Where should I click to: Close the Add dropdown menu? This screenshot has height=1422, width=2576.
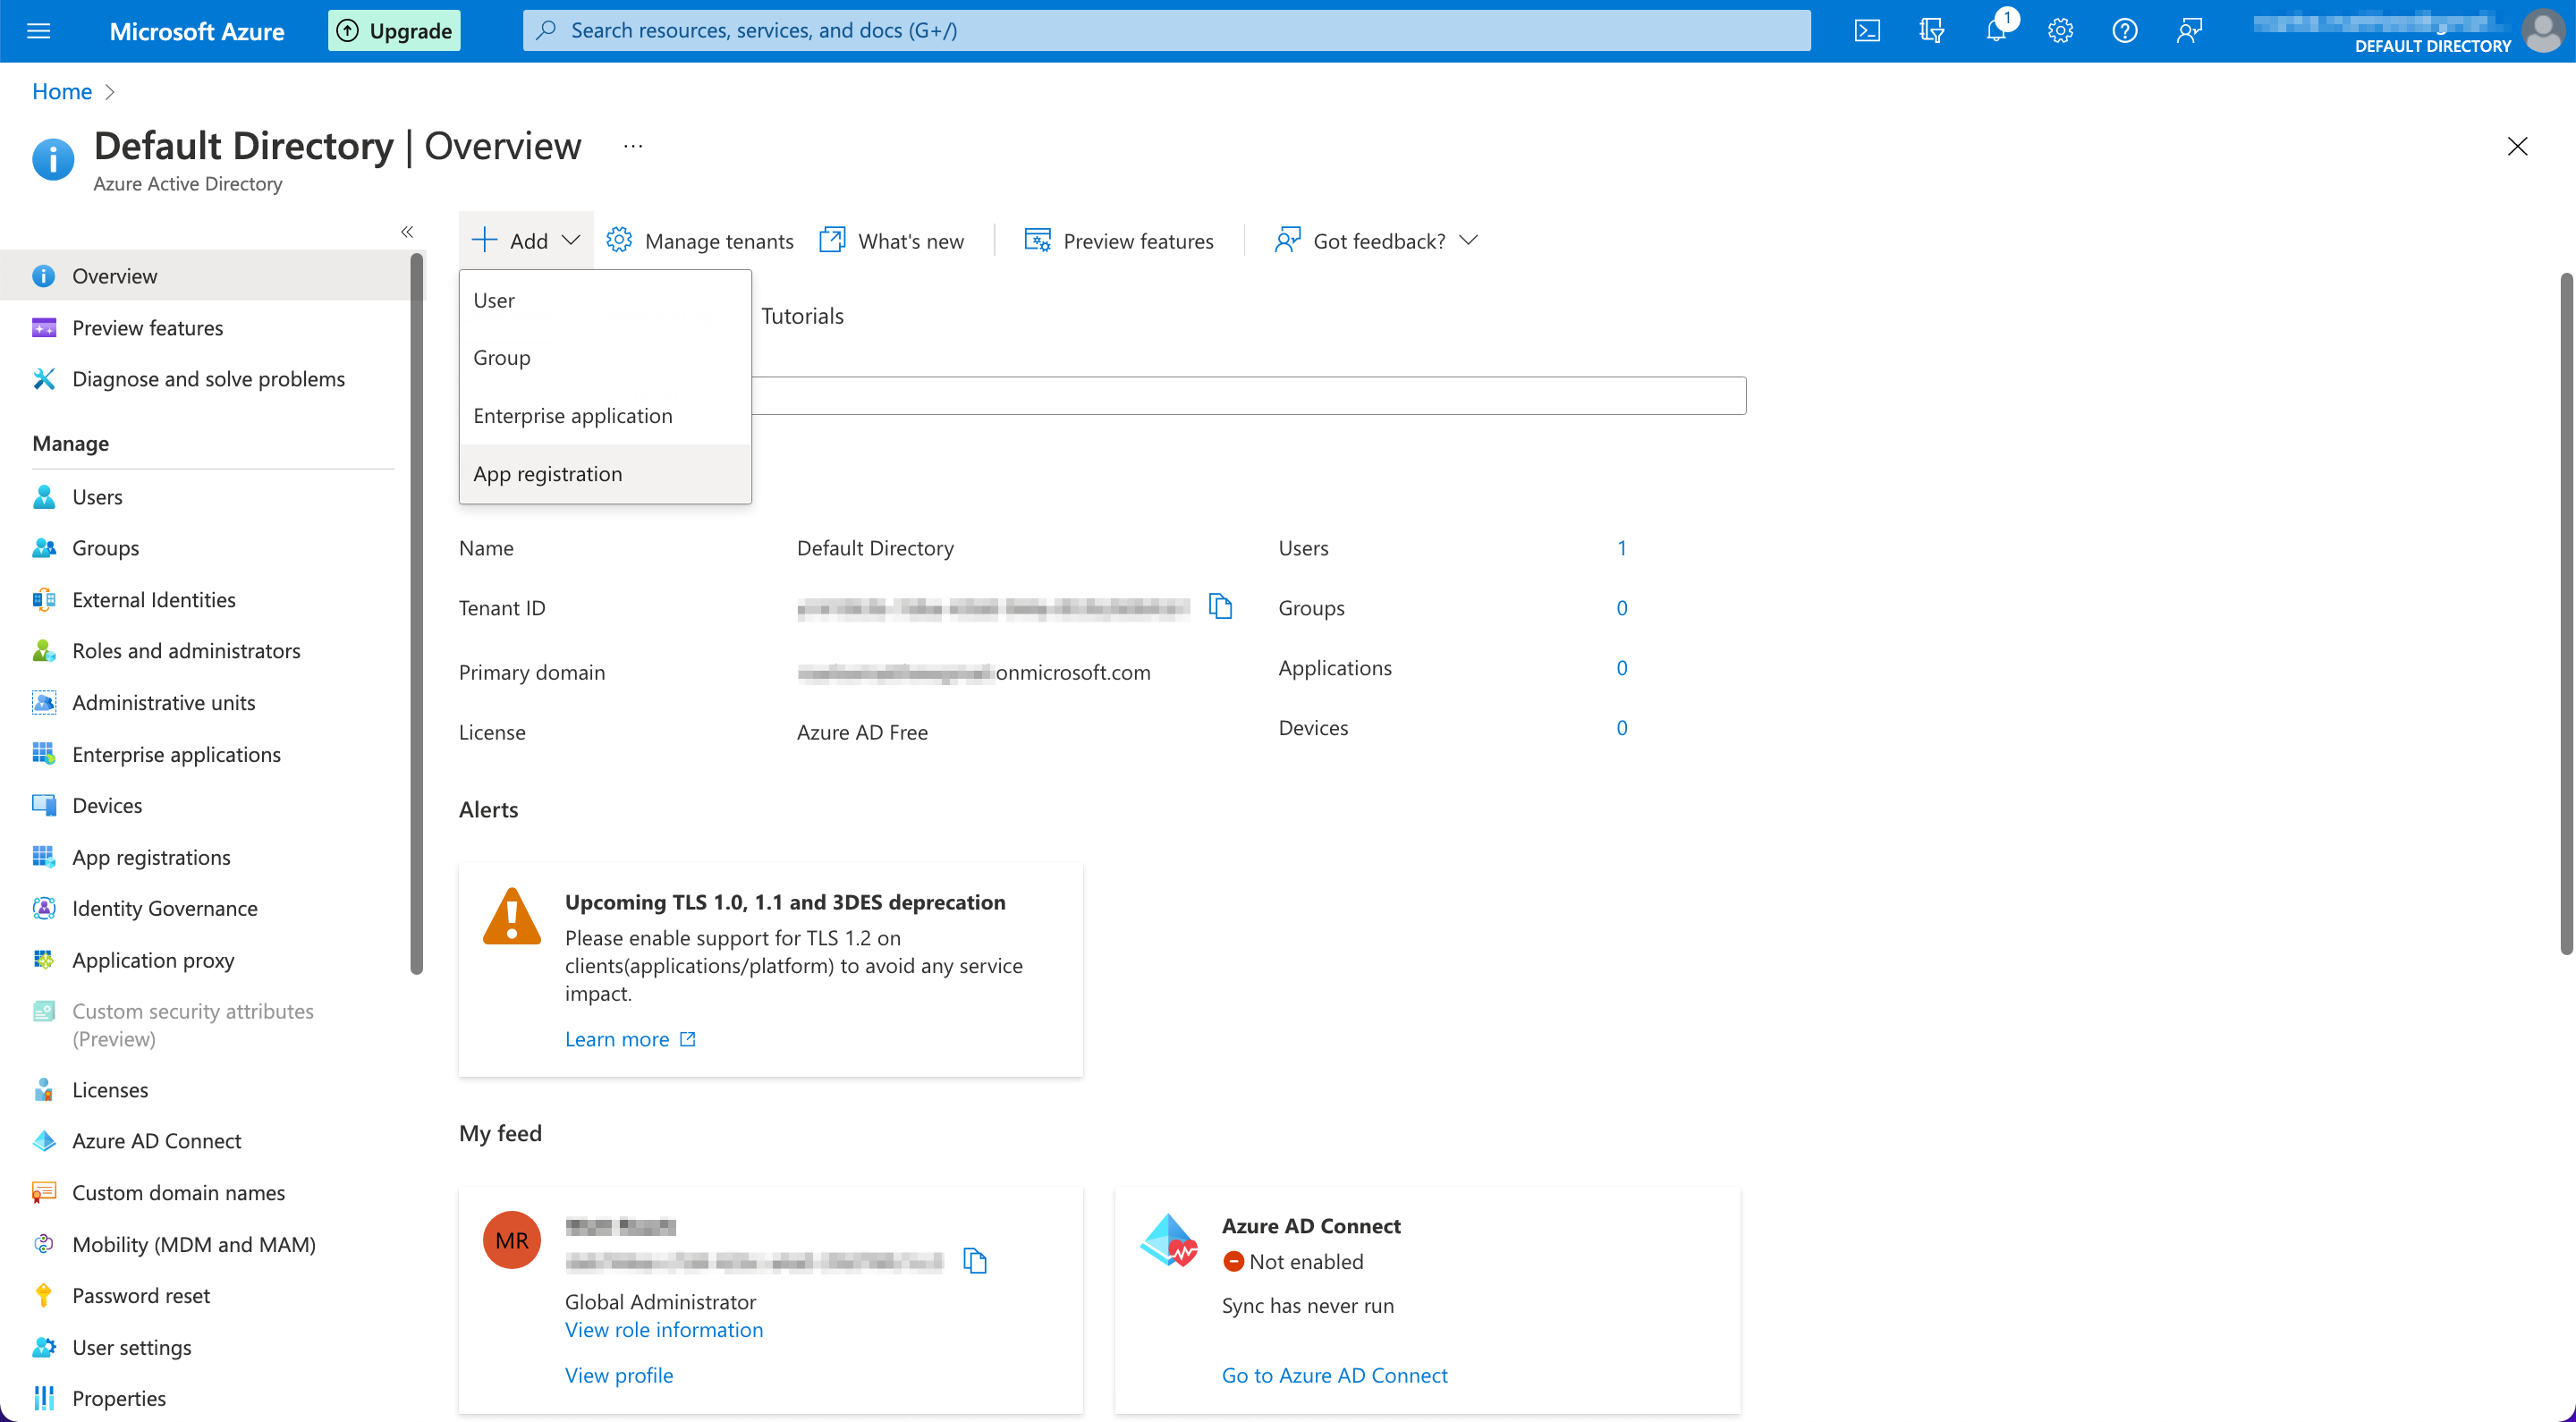pos(526,241)
